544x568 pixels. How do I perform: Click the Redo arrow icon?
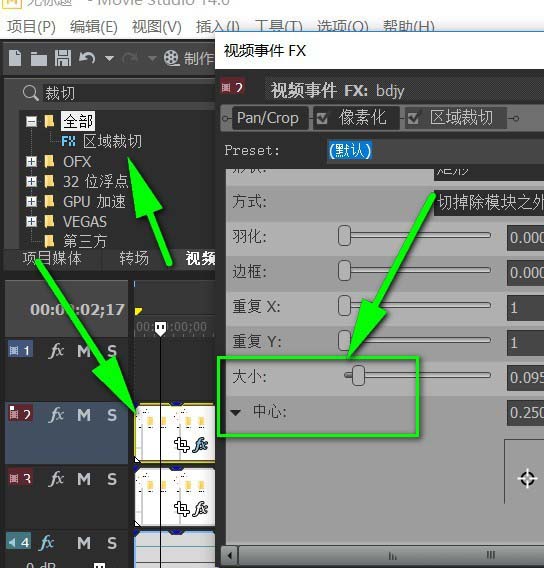[130, 58]
